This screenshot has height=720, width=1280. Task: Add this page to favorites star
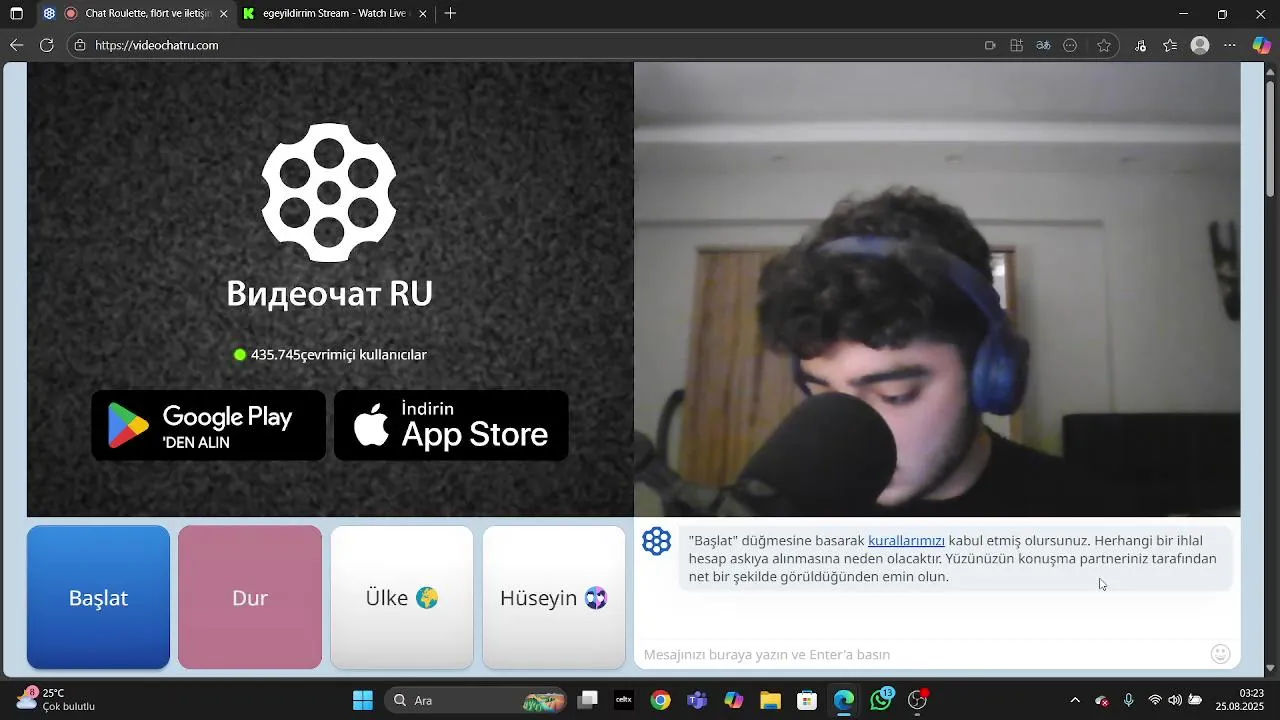click(1104, 45)
